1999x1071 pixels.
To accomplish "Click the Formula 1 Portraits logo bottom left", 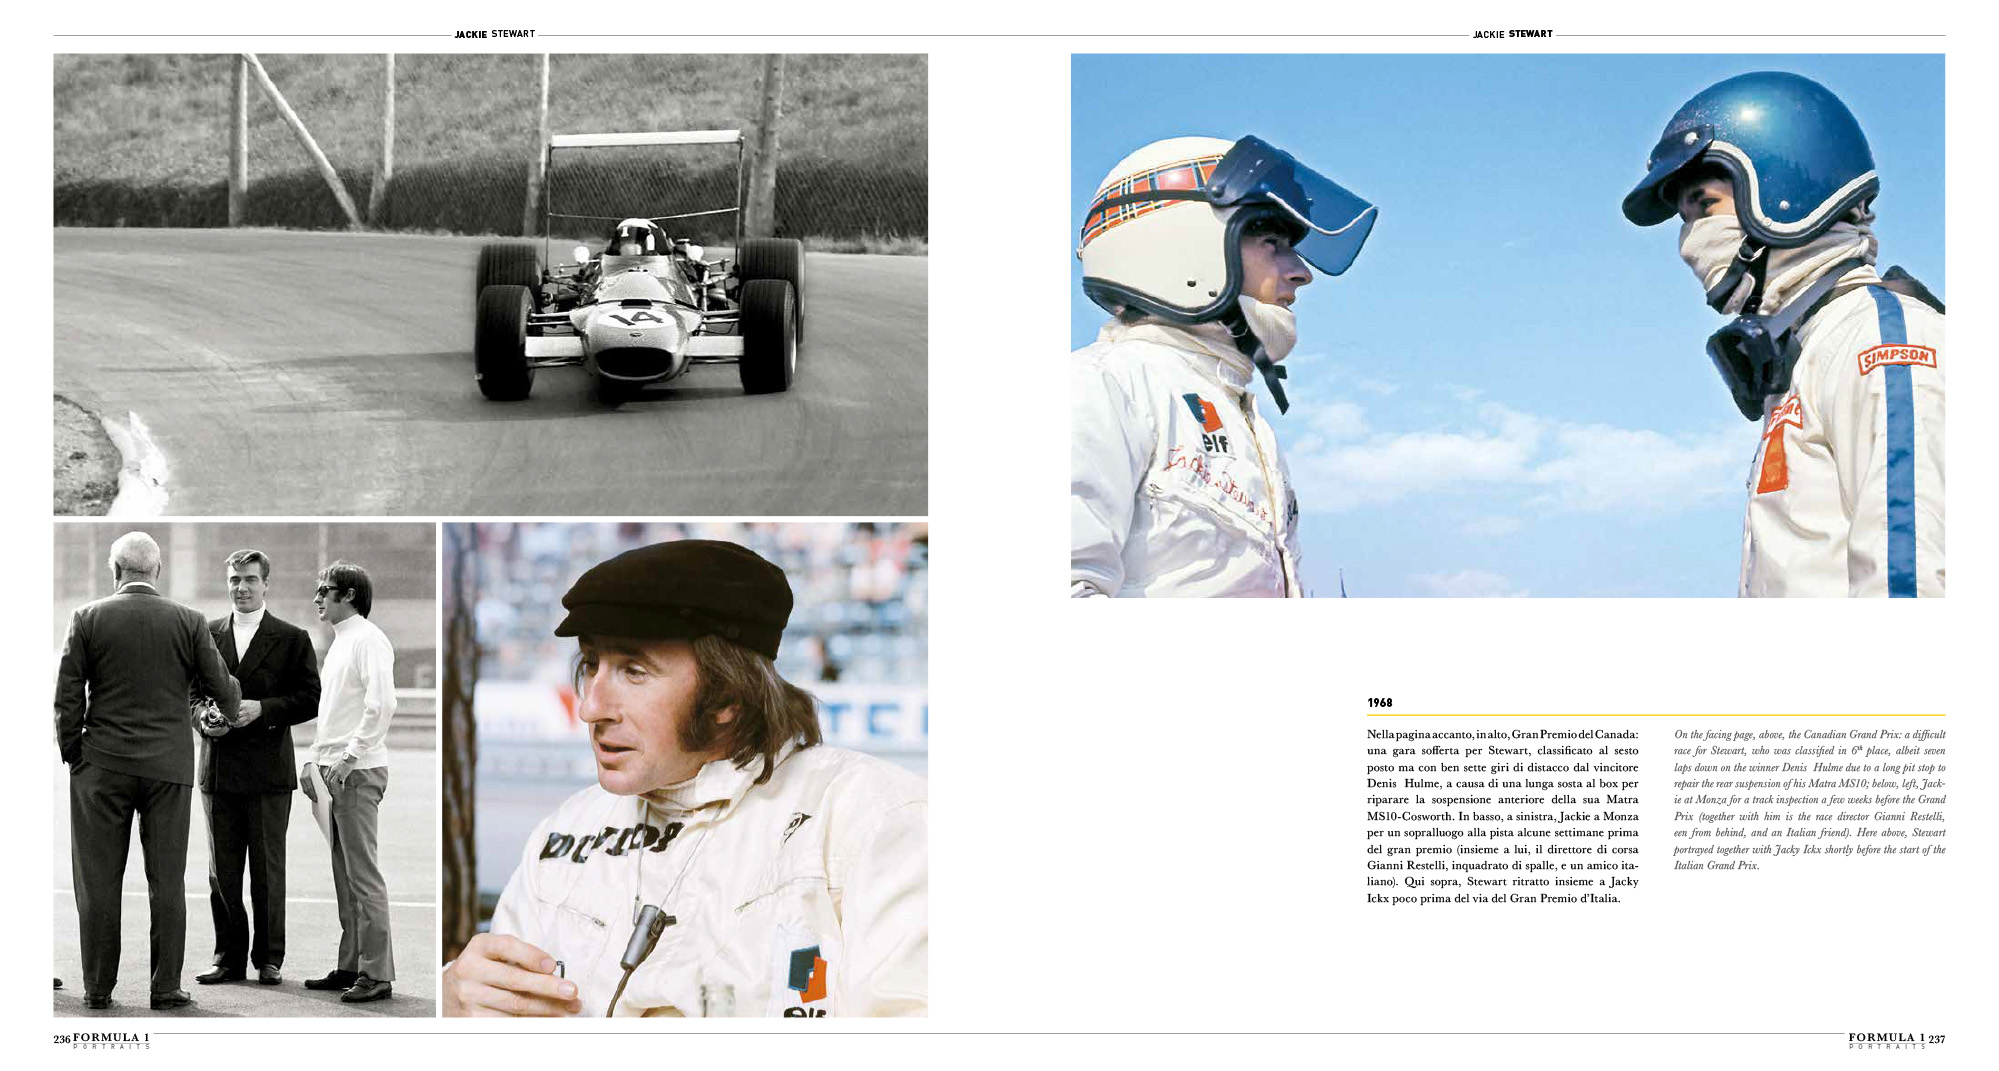I will [x=111, y=1040].
